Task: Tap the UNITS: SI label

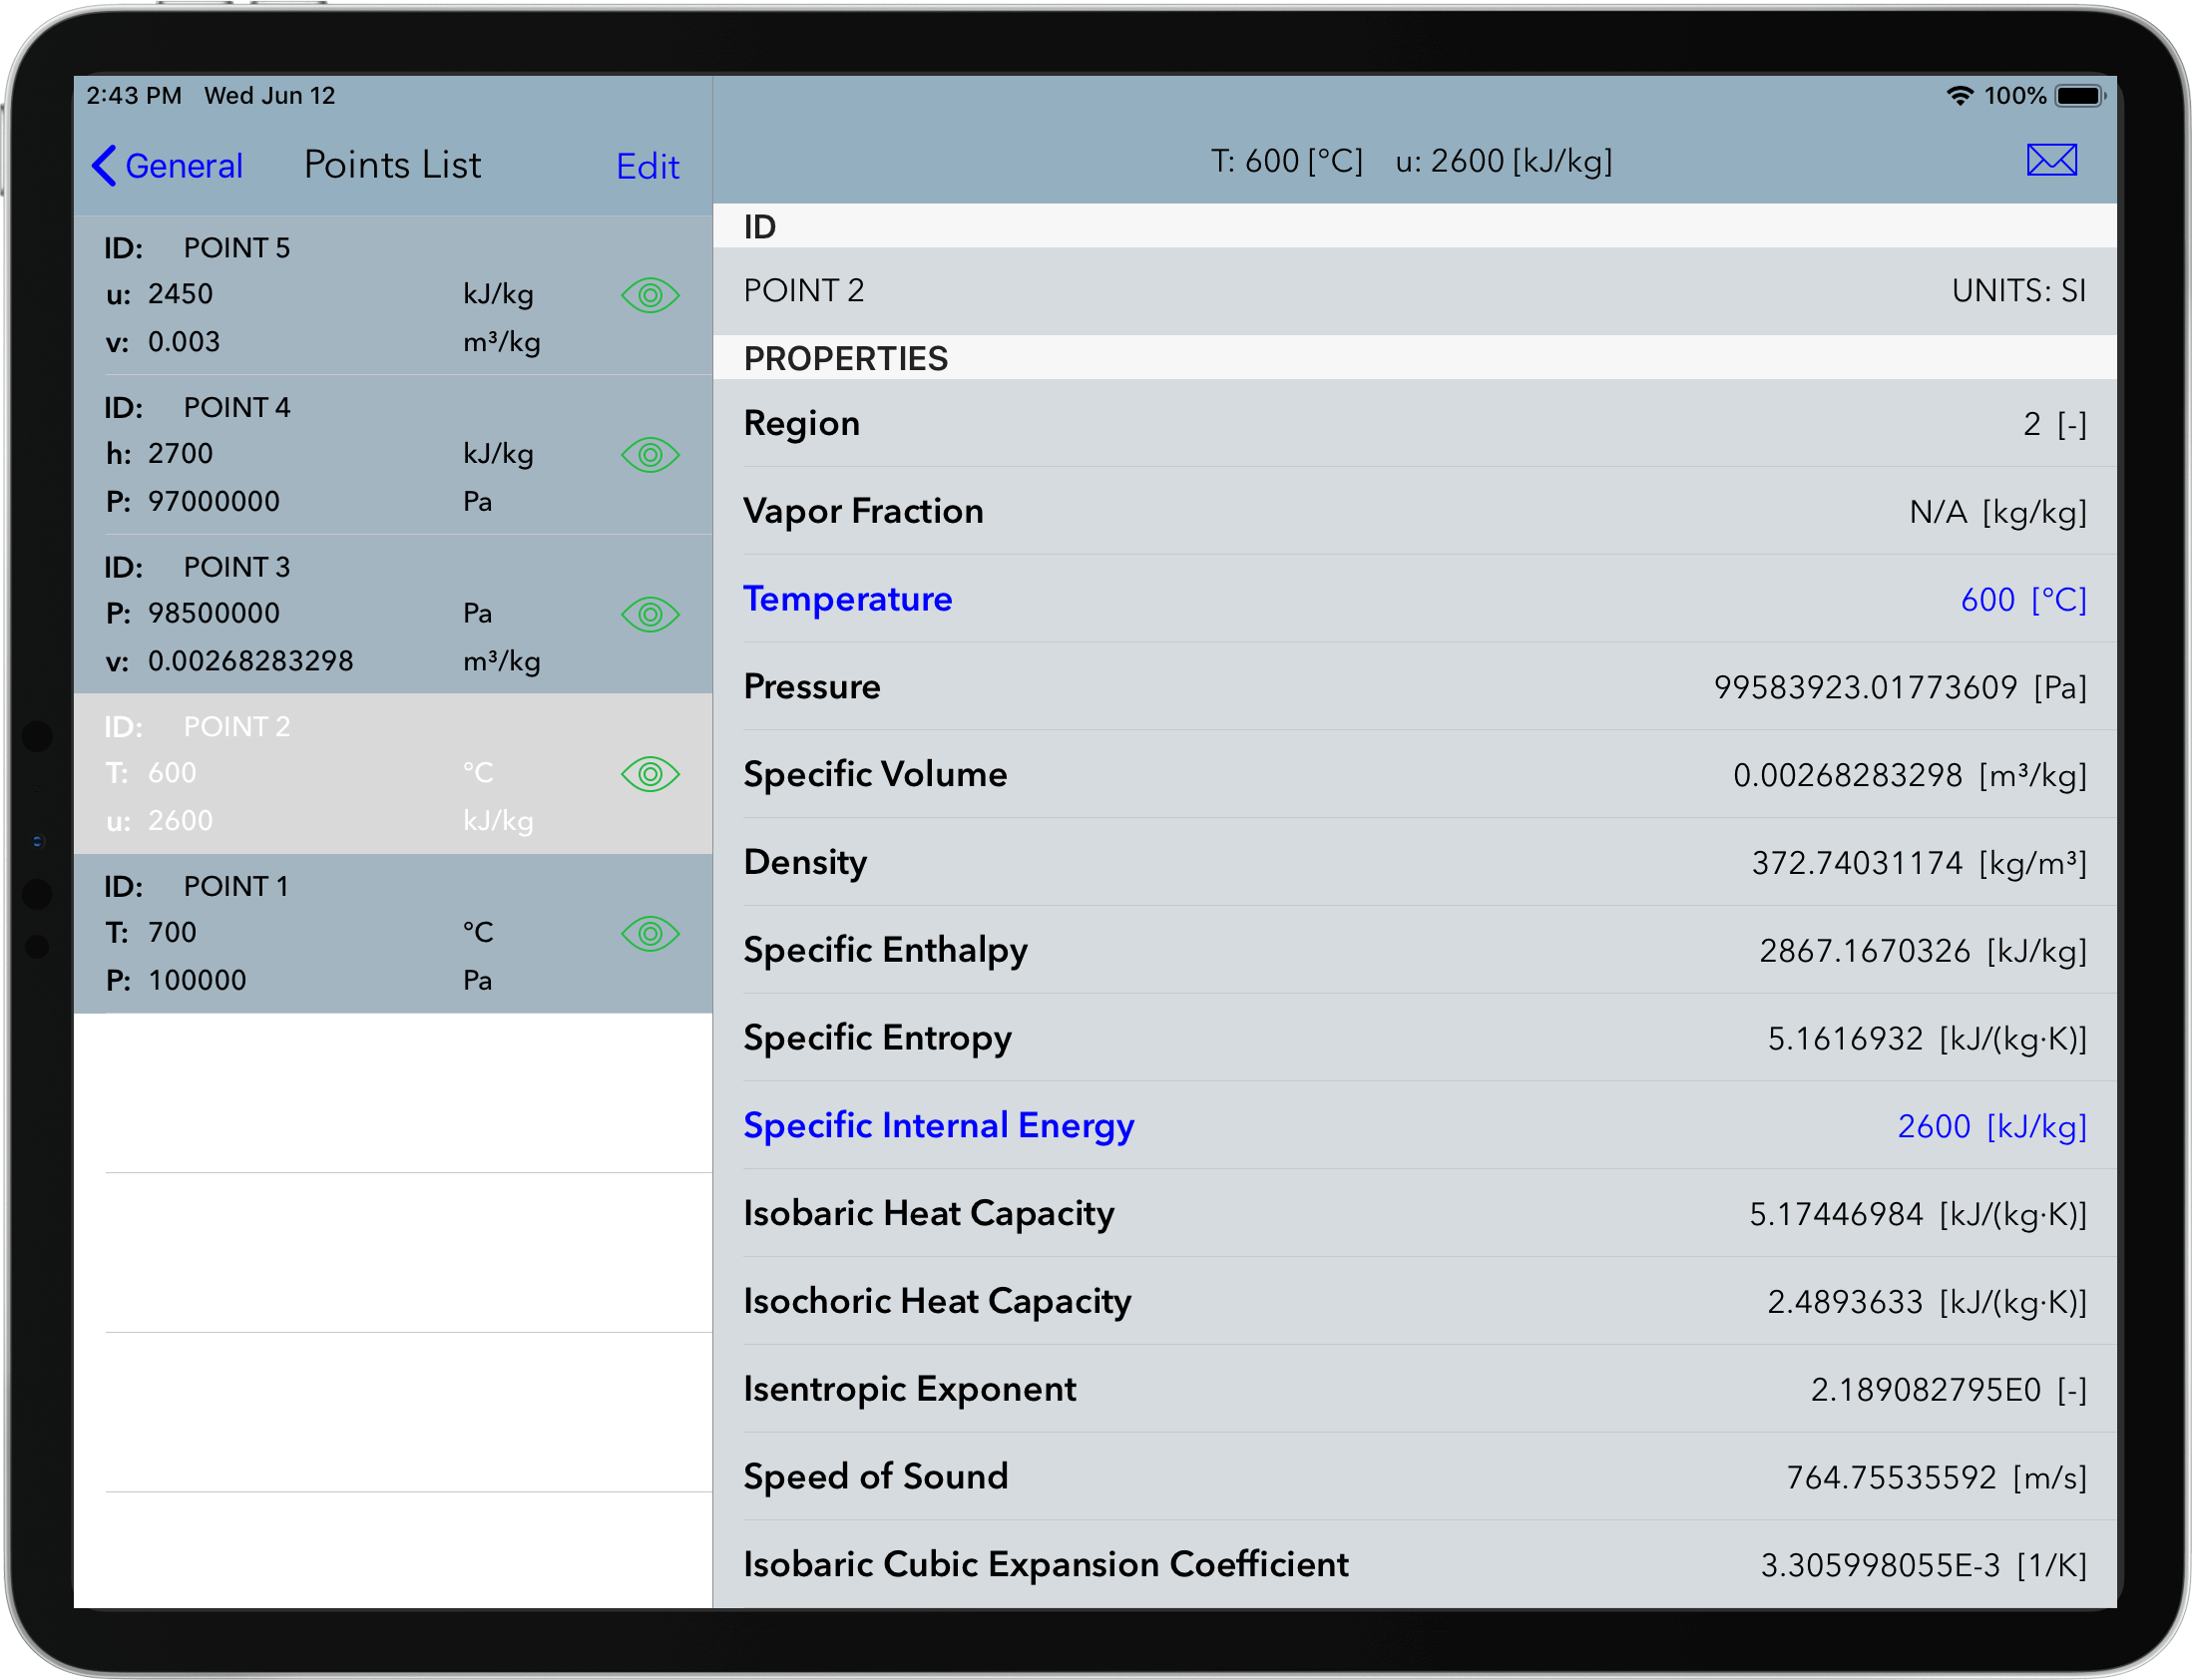Action: 2018,291
